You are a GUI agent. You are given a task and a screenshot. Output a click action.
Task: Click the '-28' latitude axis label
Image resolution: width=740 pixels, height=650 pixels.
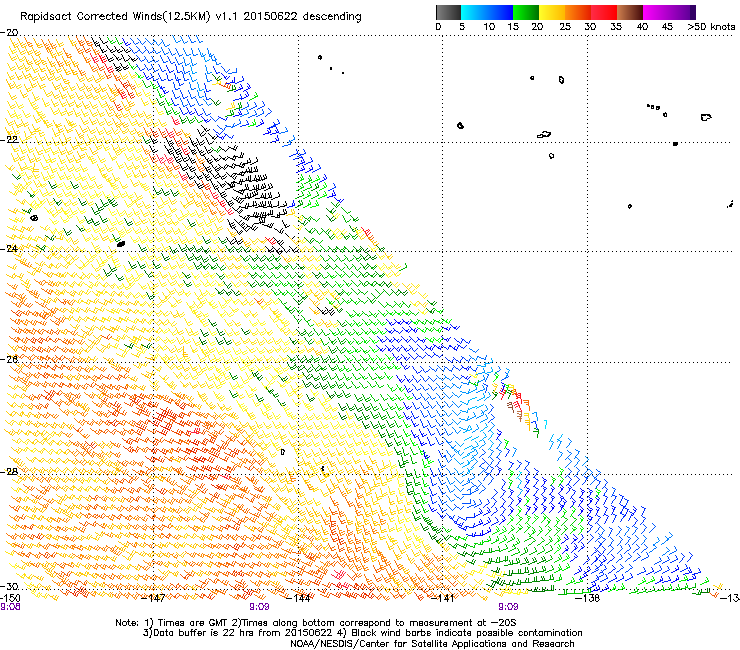[9, 472]
